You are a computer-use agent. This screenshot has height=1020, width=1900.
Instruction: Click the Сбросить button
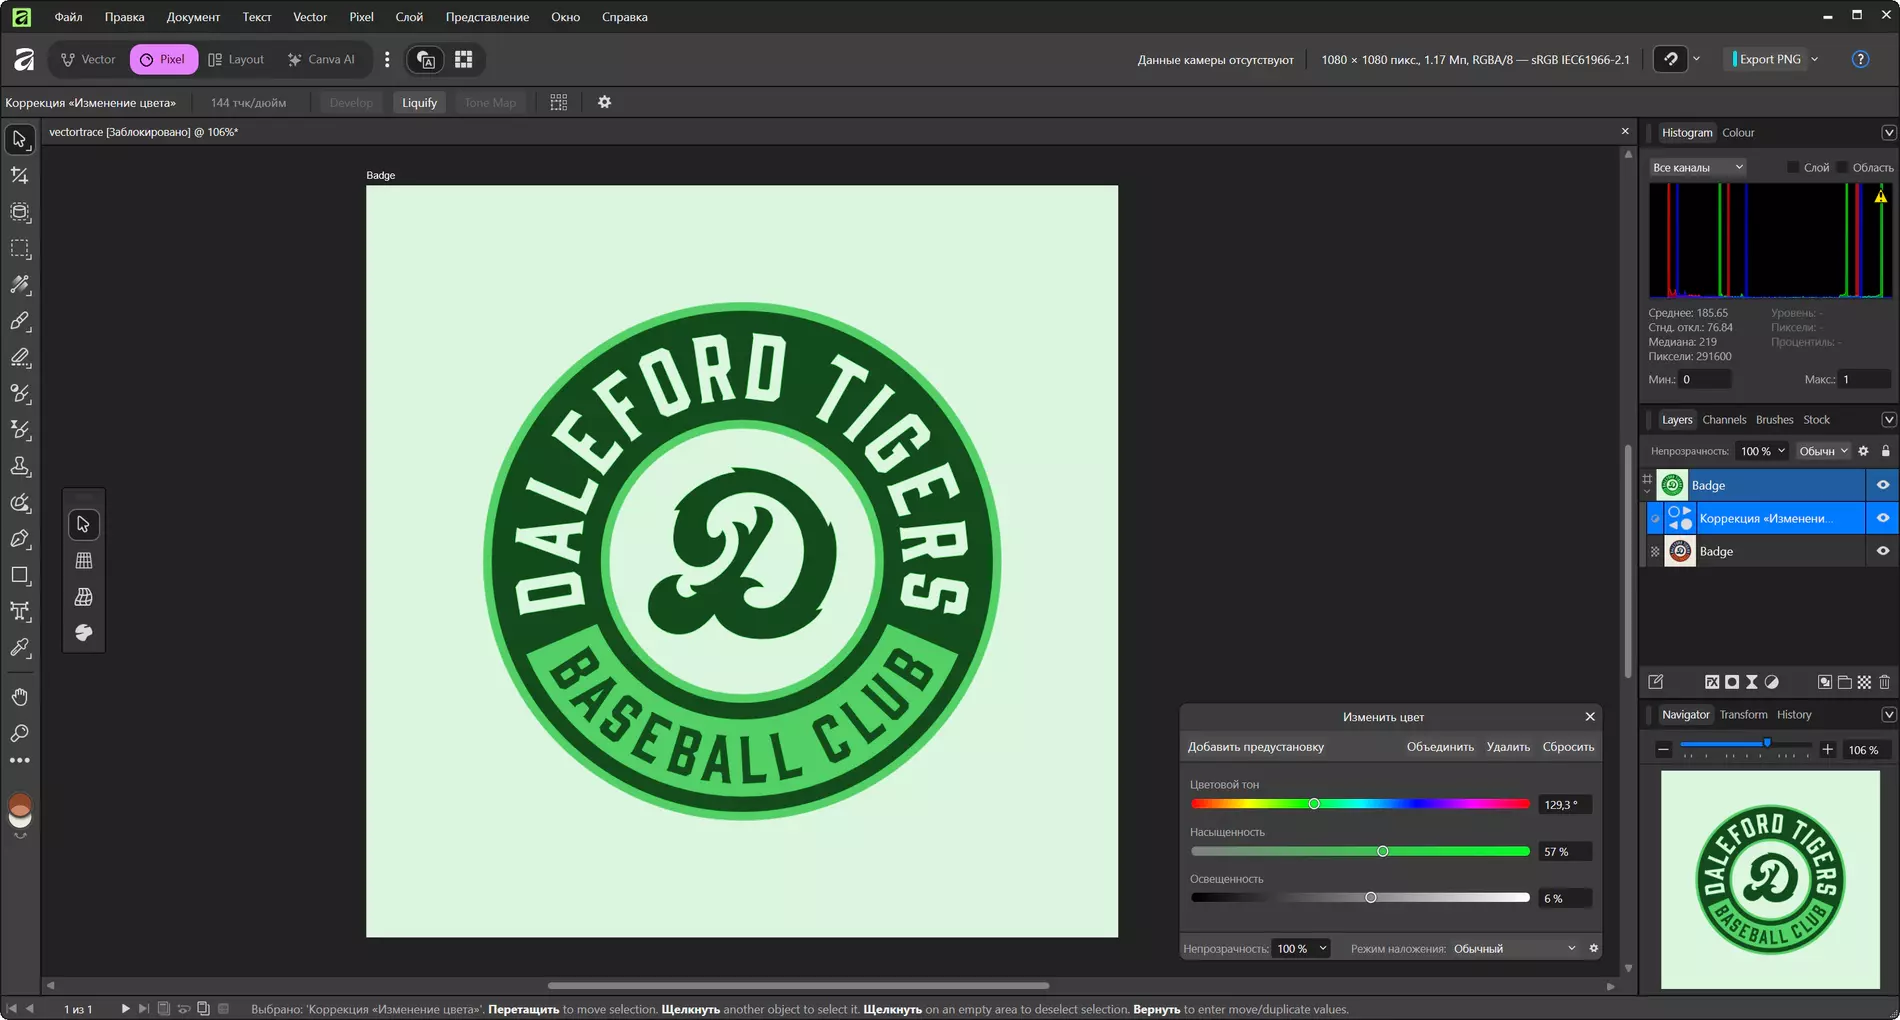pos(1568,746)
